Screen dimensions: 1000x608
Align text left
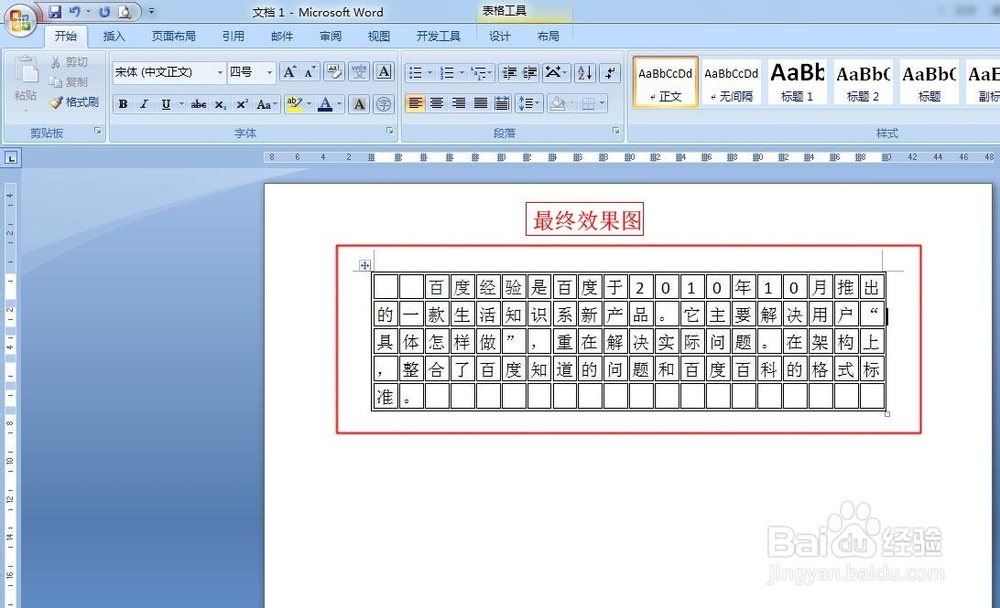415,103
